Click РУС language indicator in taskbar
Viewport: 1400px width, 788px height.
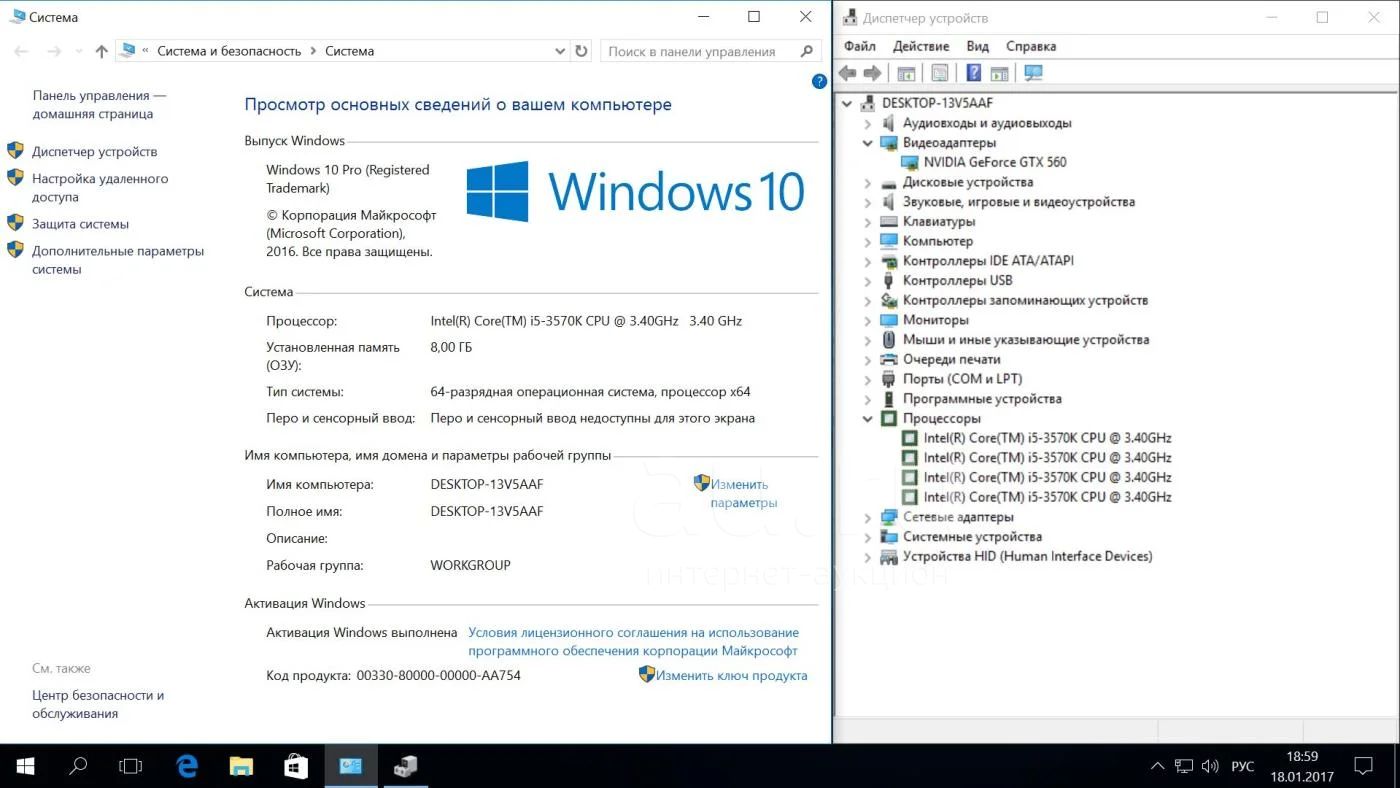pyautogui.click(x=1242, y=766)
